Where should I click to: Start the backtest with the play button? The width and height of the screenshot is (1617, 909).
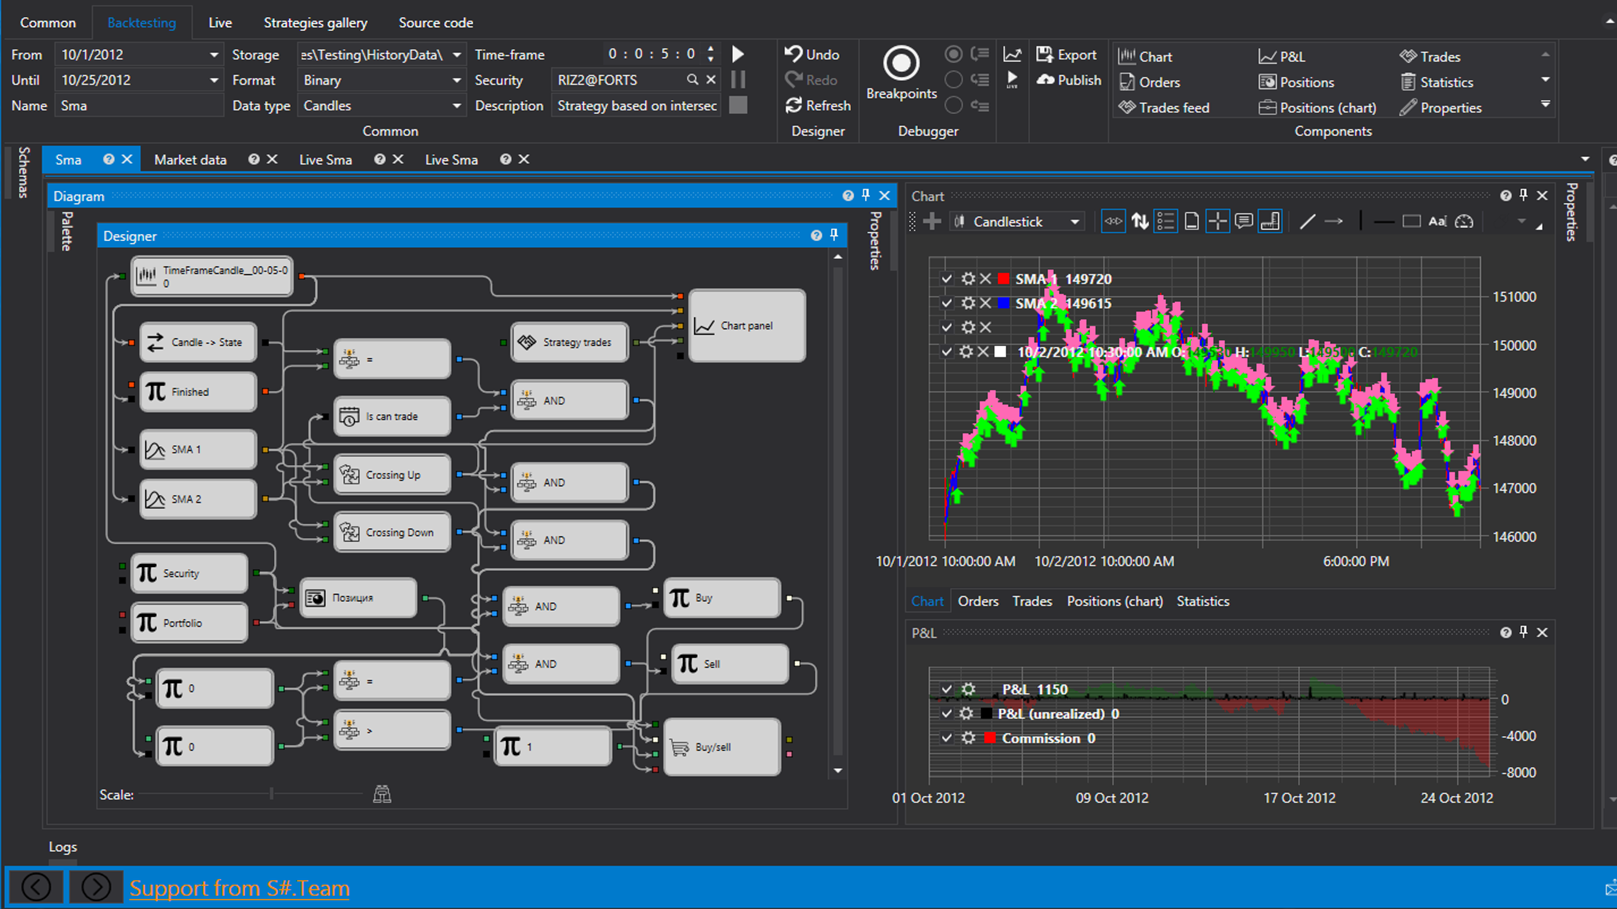pos(738,54)
